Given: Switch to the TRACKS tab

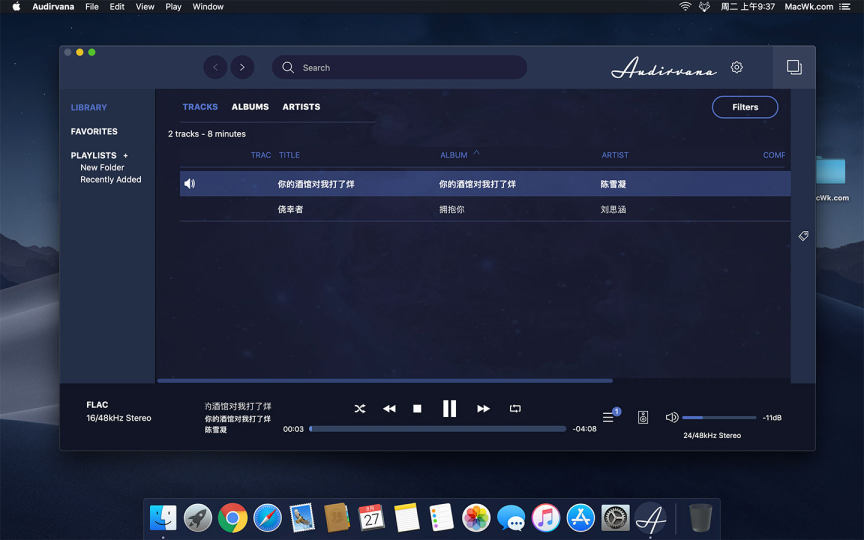Looking at the screenshot, I should click(200, 107).
